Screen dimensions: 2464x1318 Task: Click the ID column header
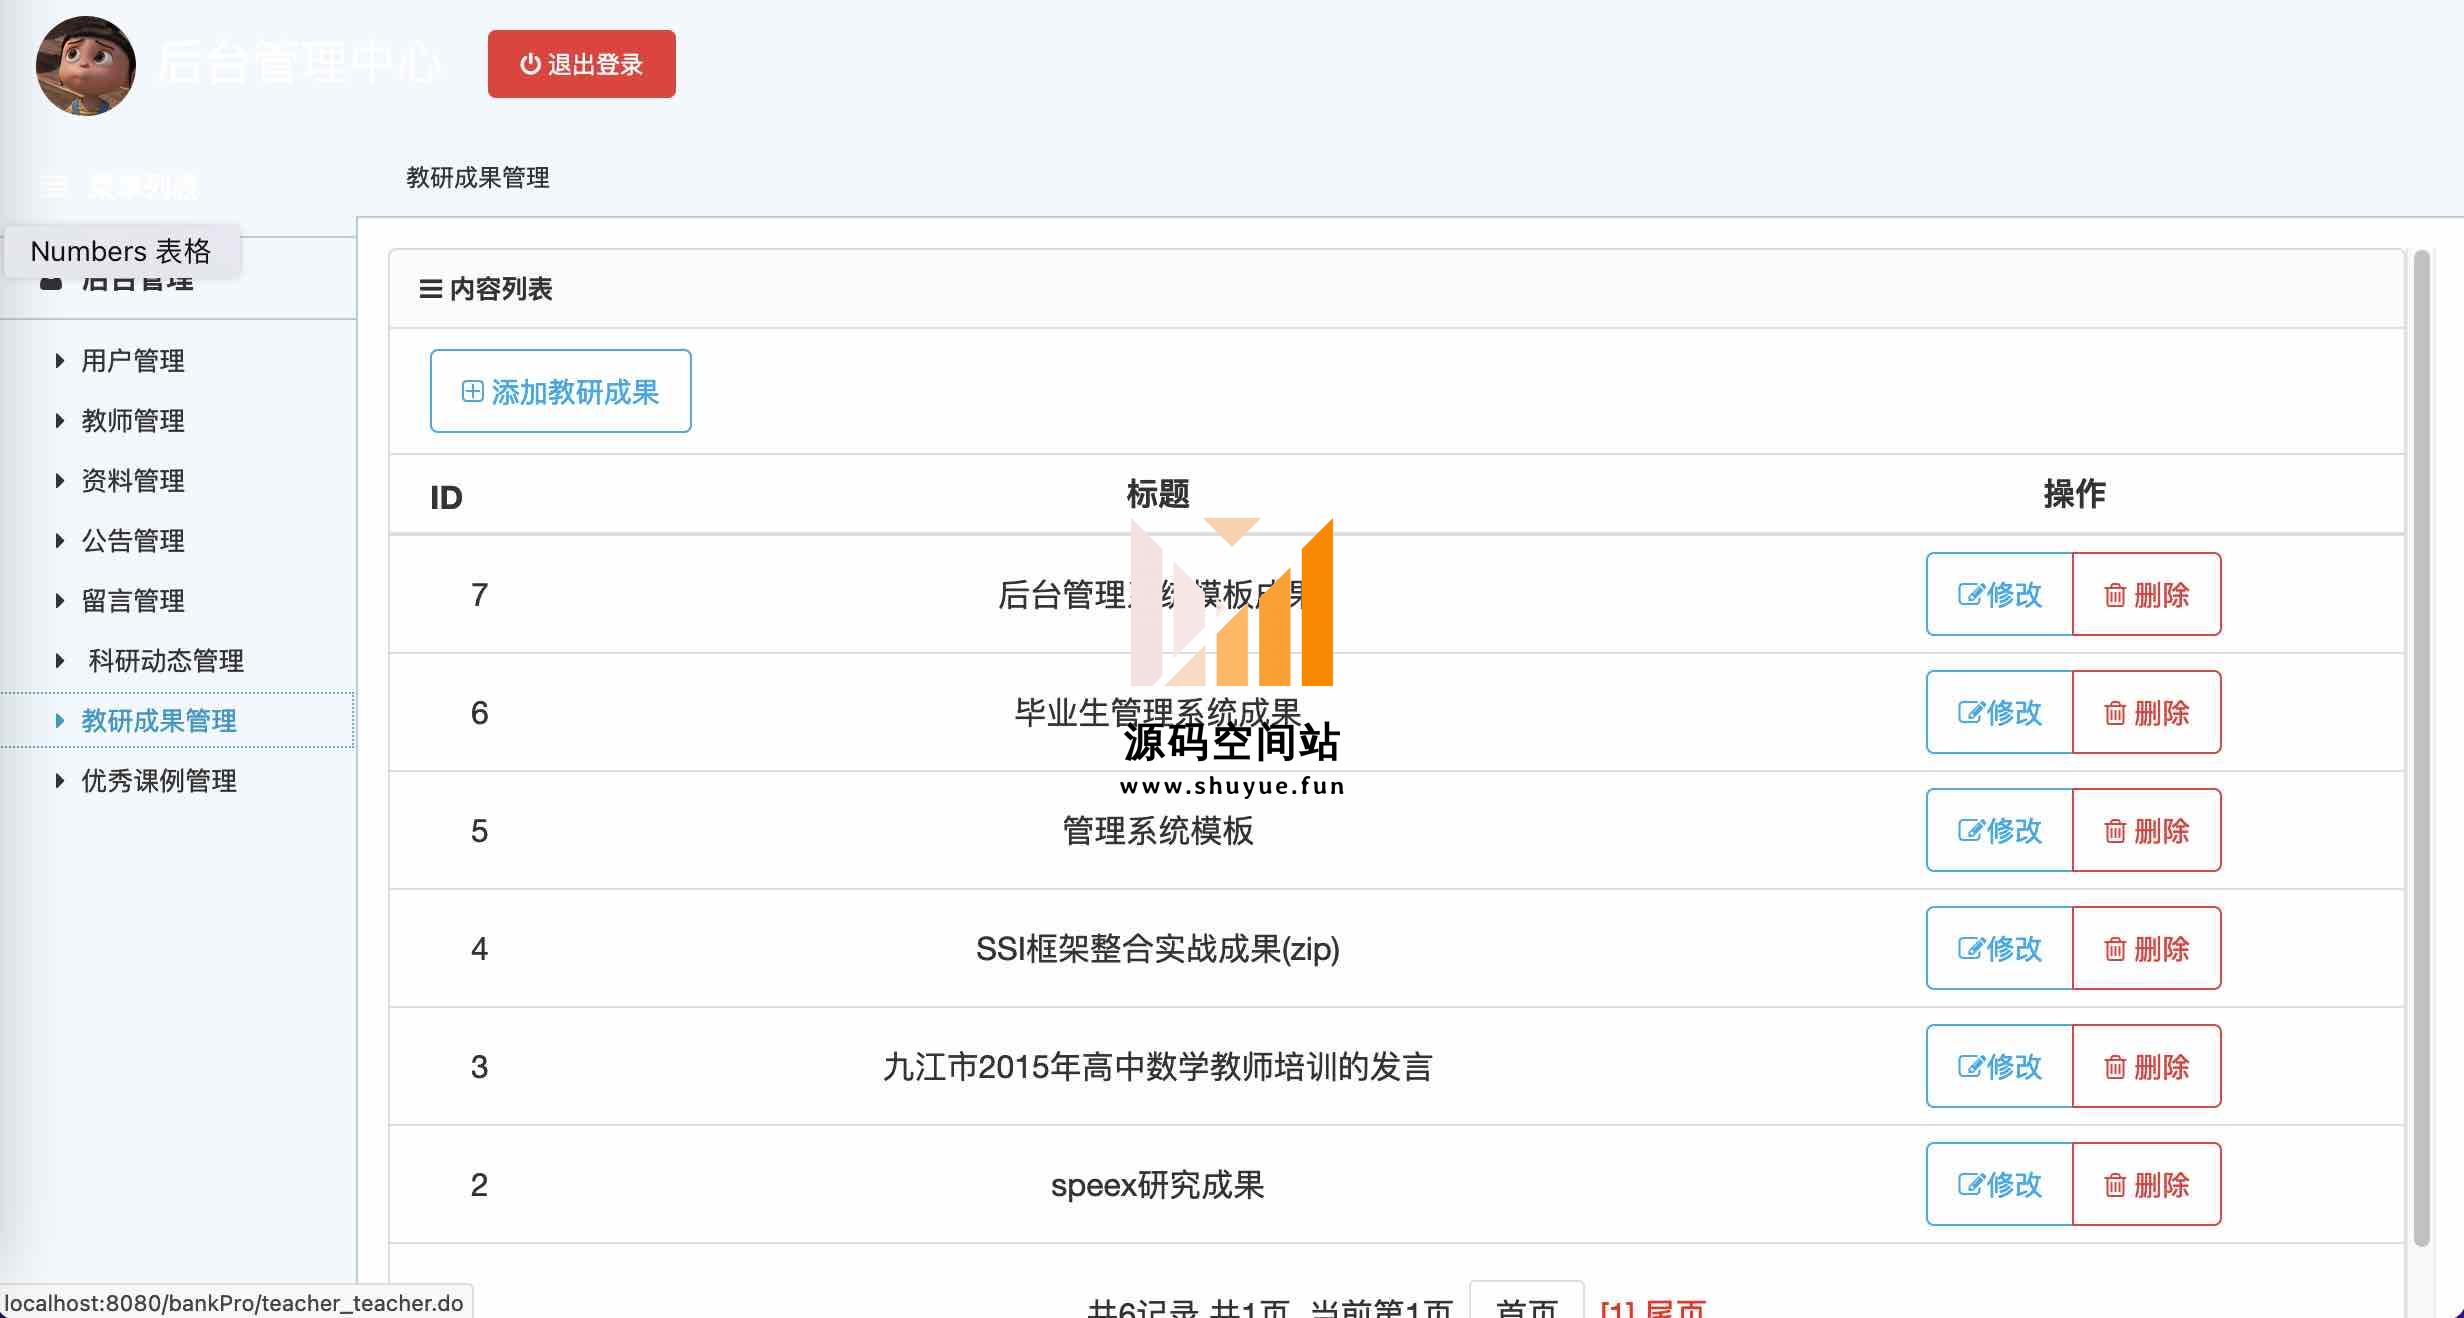[x=446, y=497]
